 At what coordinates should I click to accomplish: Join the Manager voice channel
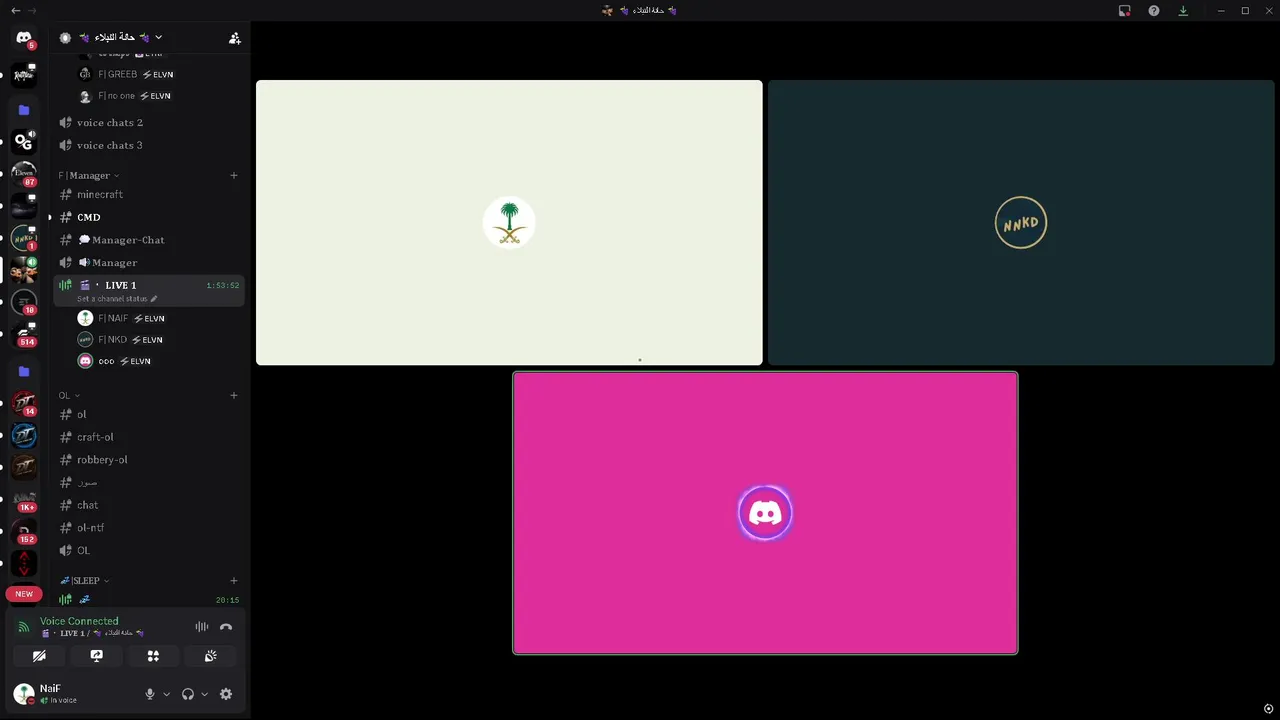pos(149,262)
